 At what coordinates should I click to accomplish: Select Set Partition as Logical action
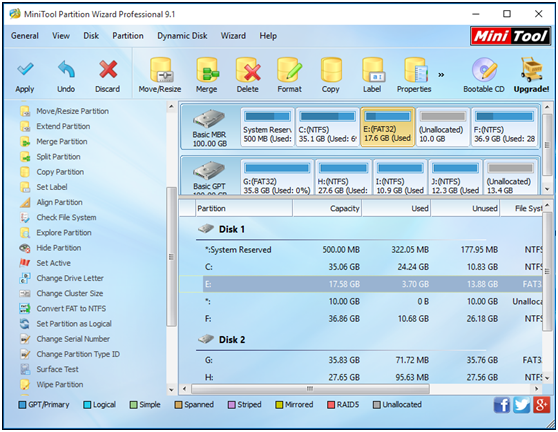[x=66, y=324]
